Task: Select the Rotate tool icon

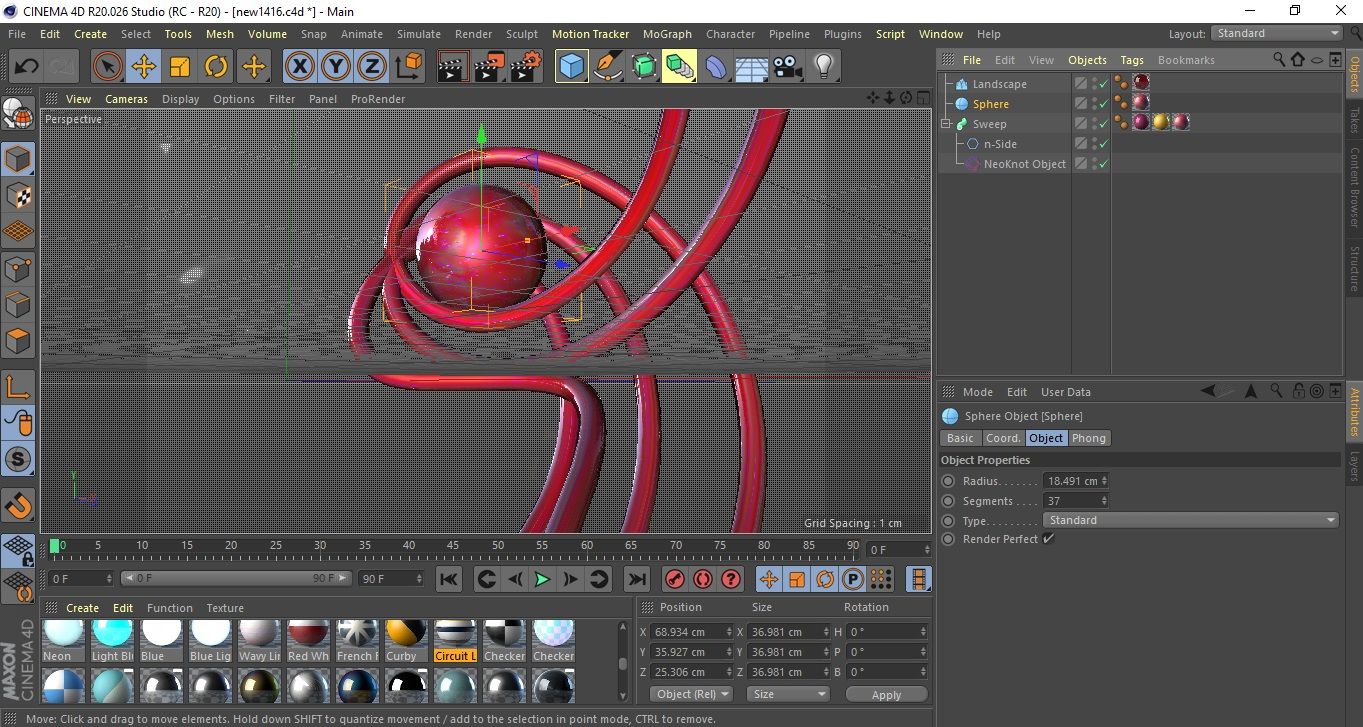Action: pyautogui.click(x=216, y=67)
